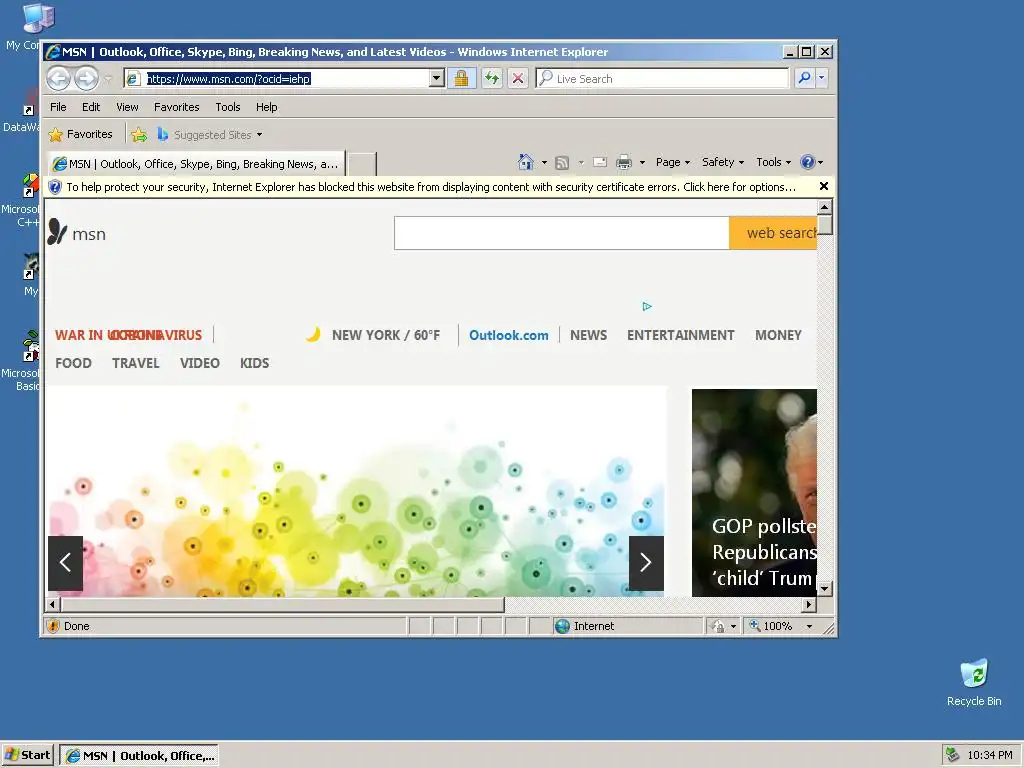This screenshot has width=1024, height=768.
Task: Close the yellow information bar
Action: point(824,187)
